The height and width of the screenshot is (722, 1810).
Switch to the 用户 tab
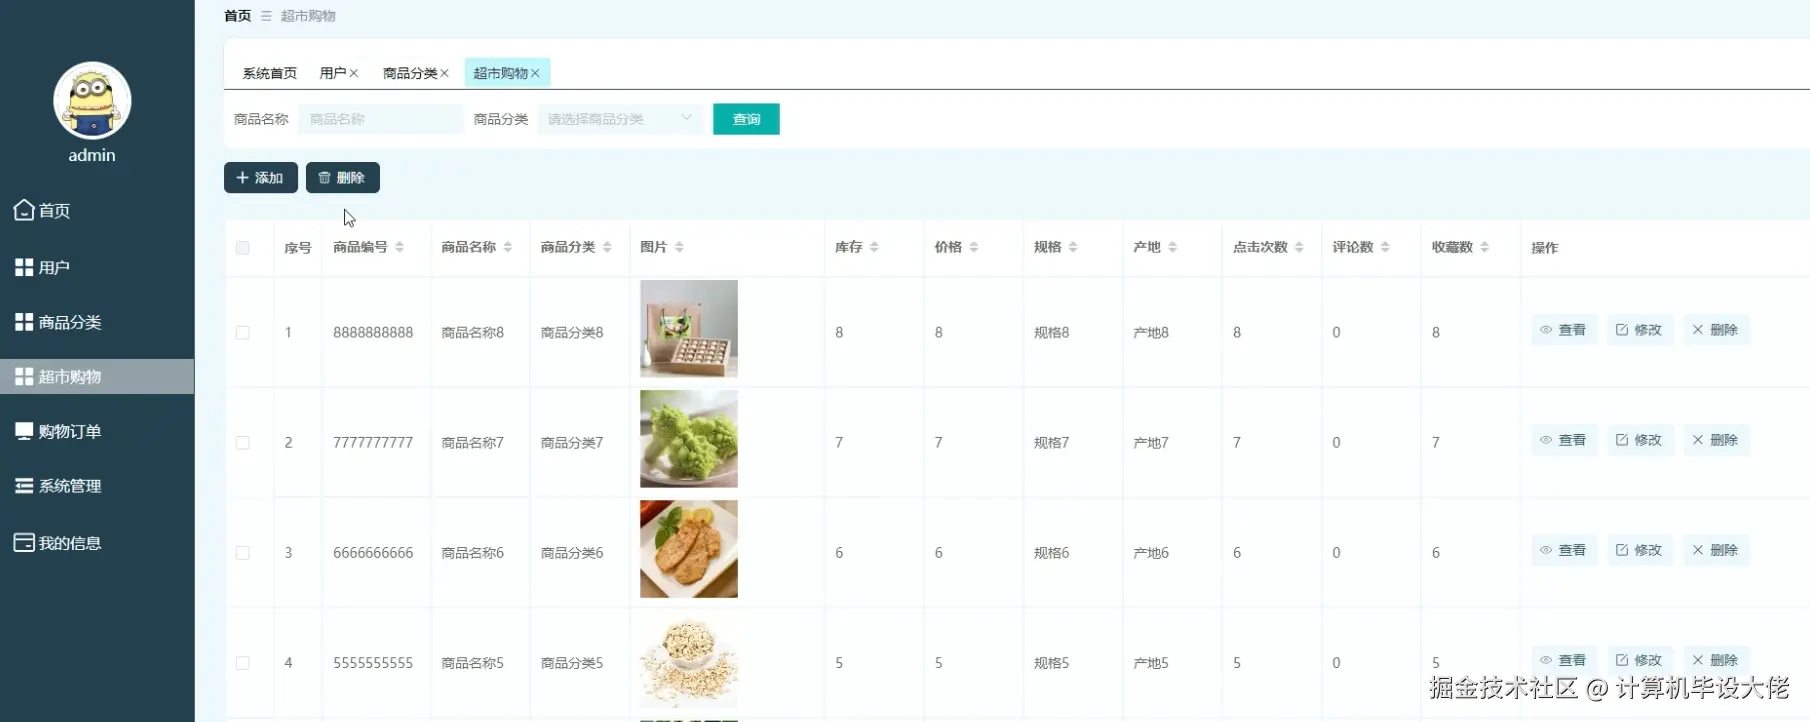pyautogui.click(x=332, y=73)
